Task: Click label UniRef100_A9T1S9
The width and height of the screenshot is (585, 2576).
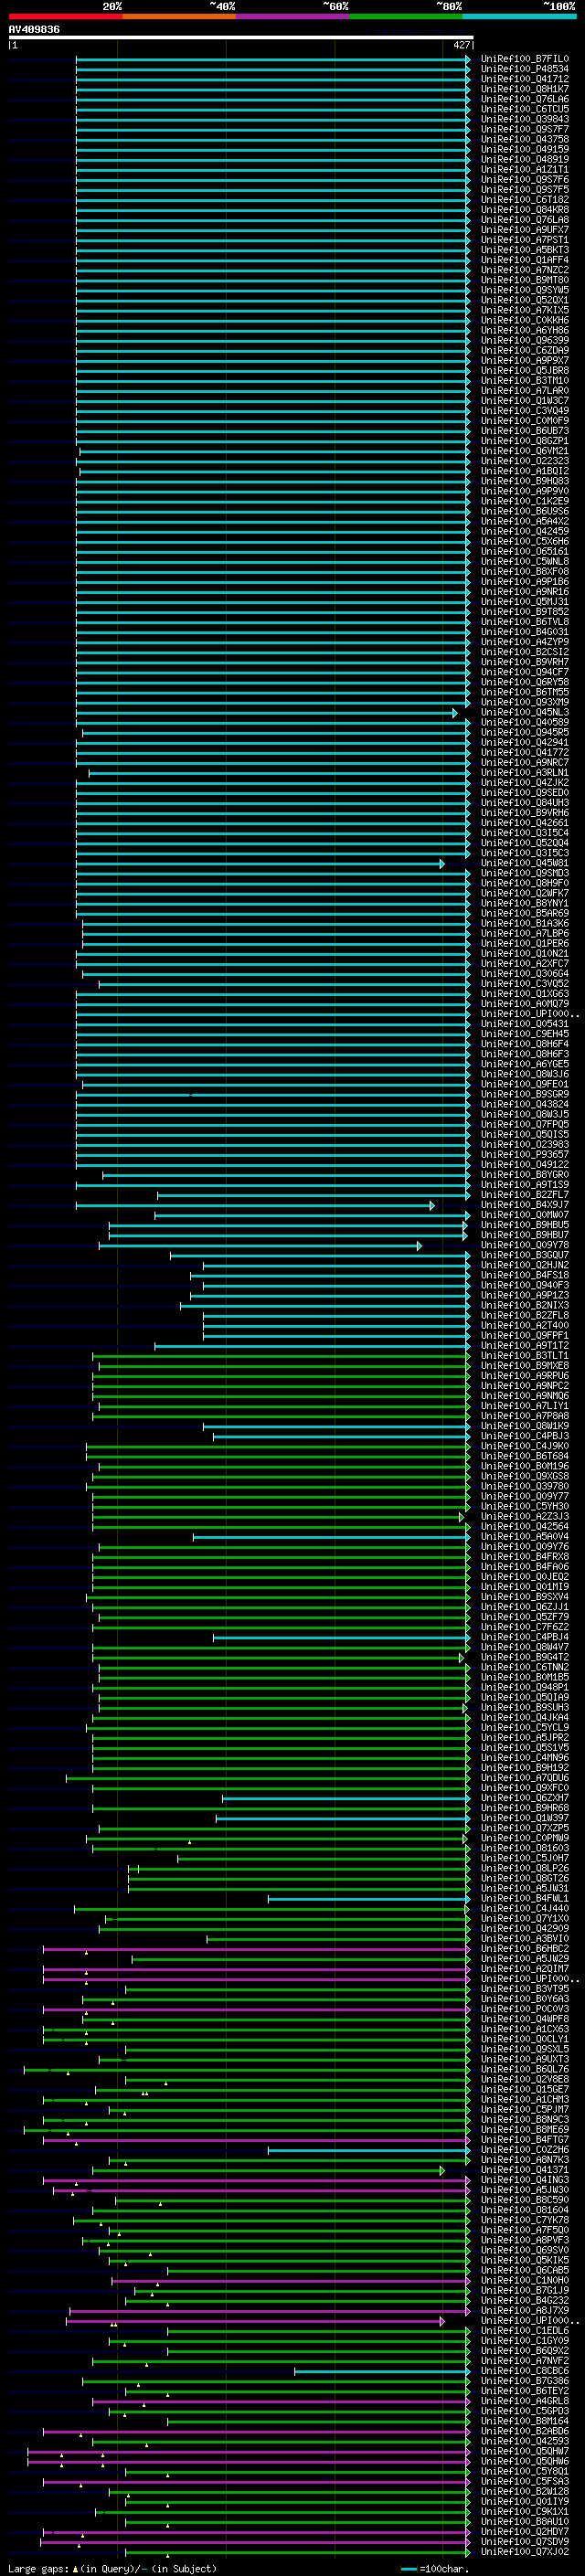Action: [524, 1185]
